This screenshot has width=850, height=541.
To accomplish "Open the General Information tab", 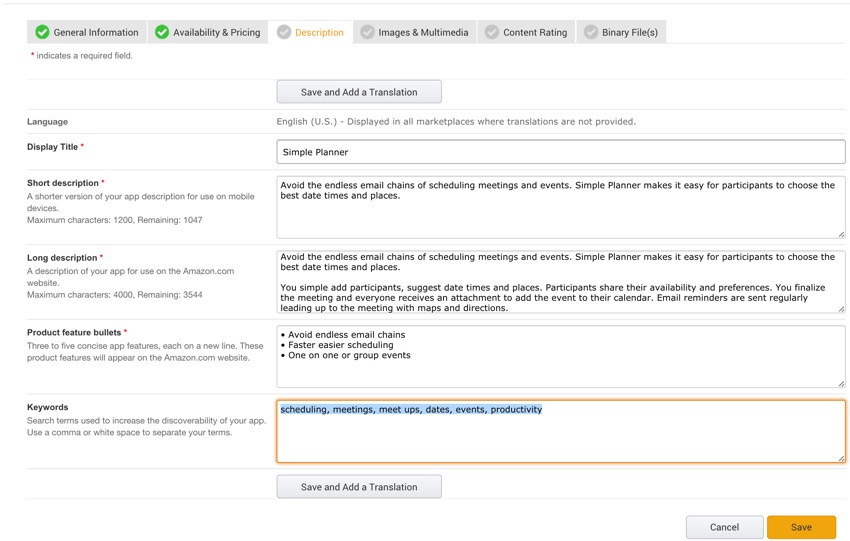I will pyautogui.click(x=96, y=32).
